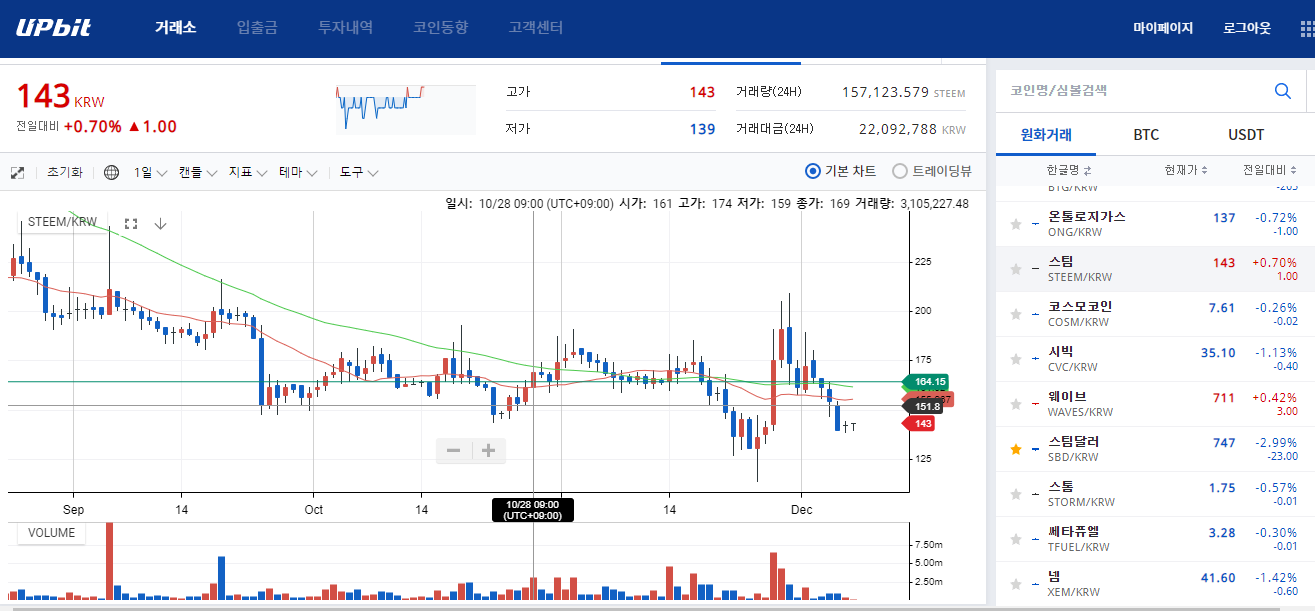Click the 웨이브 price 711

click(x=1223, y=398)
